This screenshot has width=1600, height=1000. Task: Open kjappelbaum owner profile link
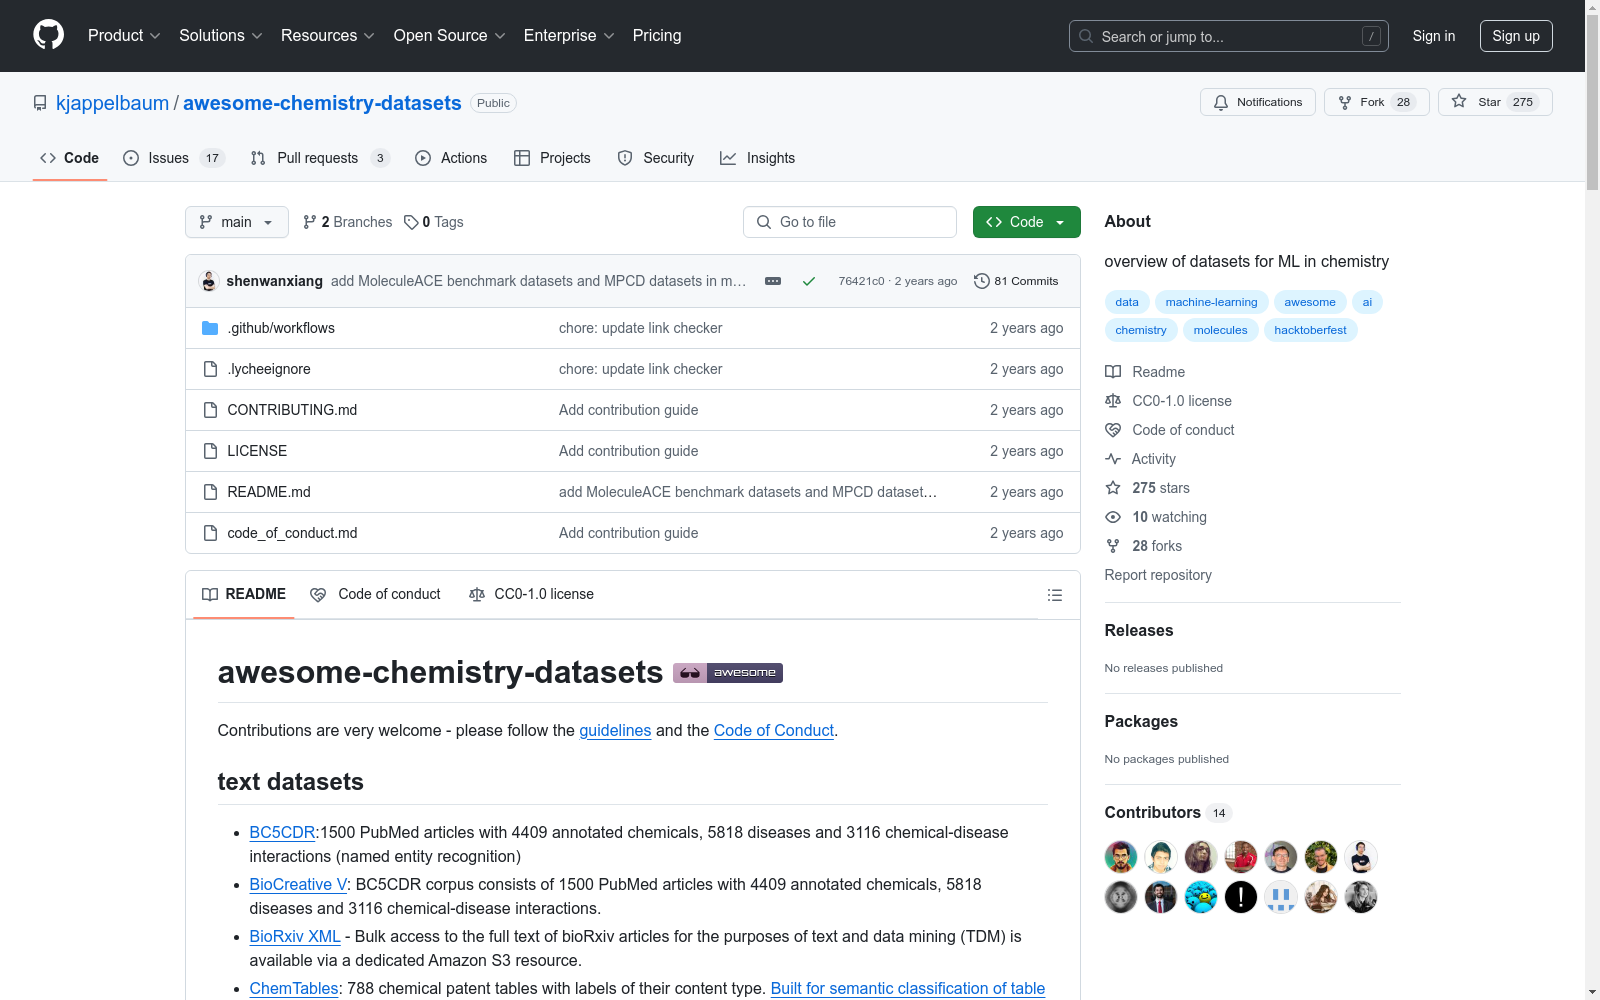click(112, 103)
